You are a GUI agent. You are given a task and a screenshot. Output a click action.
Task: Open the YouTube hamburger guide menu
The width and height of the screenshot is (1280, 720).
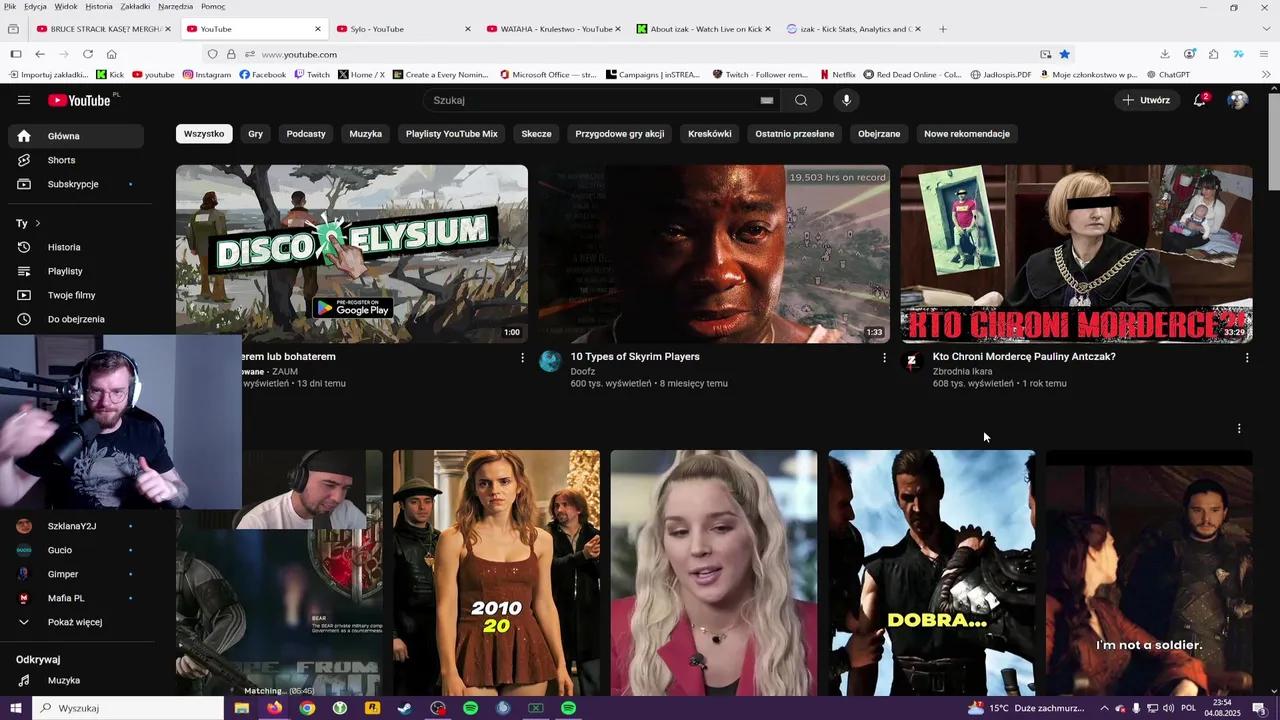click(24, 100)
